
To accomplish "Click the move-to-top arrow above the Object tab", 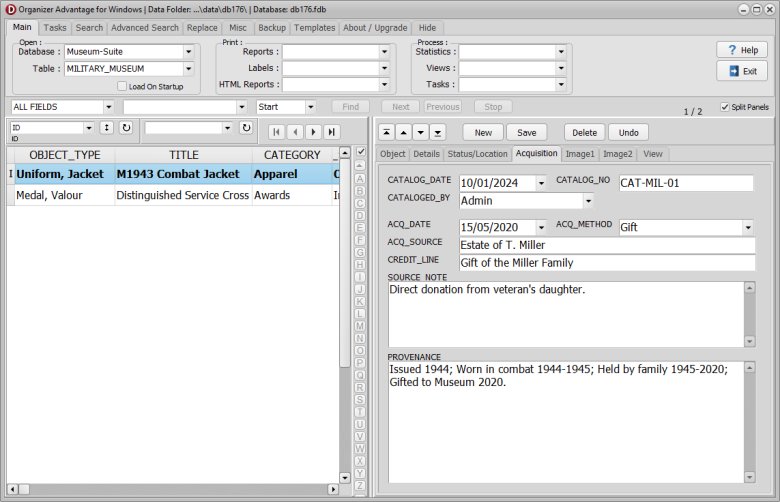I will (x=386, y=132).
